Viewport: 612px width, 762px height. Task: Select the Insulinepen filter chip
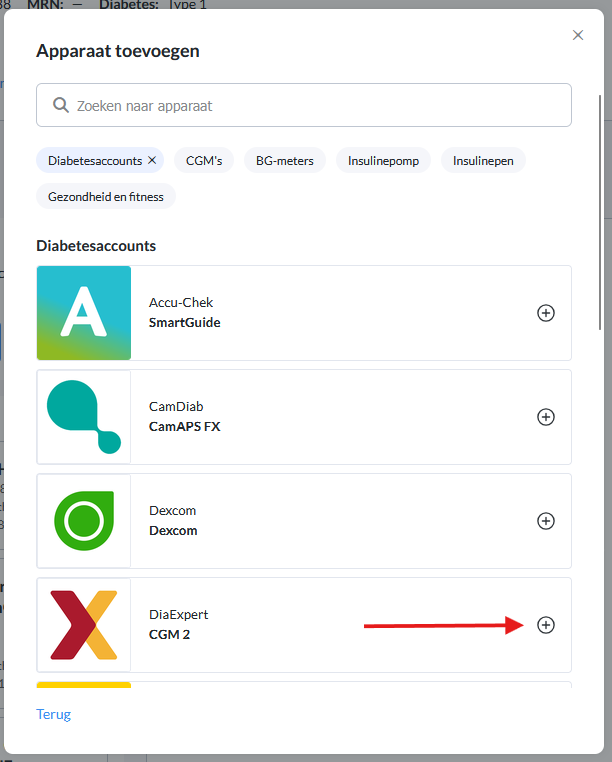click(x=483, y=160)
